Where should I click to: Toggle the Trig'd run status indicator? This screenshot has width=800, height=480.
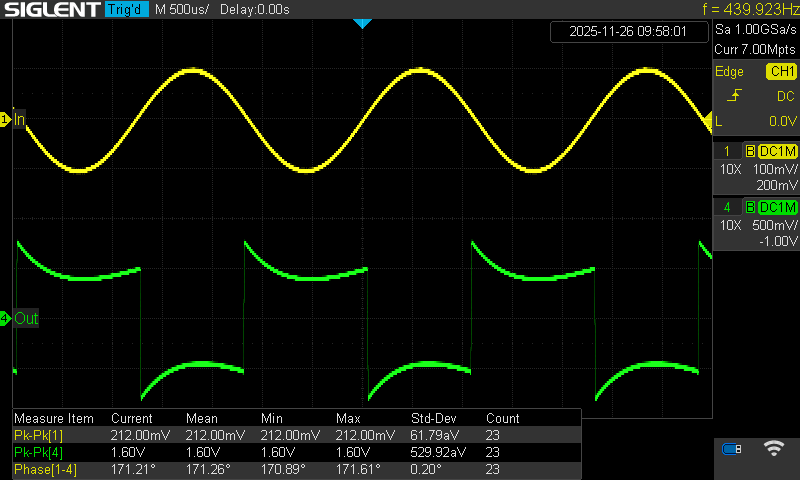(x=126, y=10)
